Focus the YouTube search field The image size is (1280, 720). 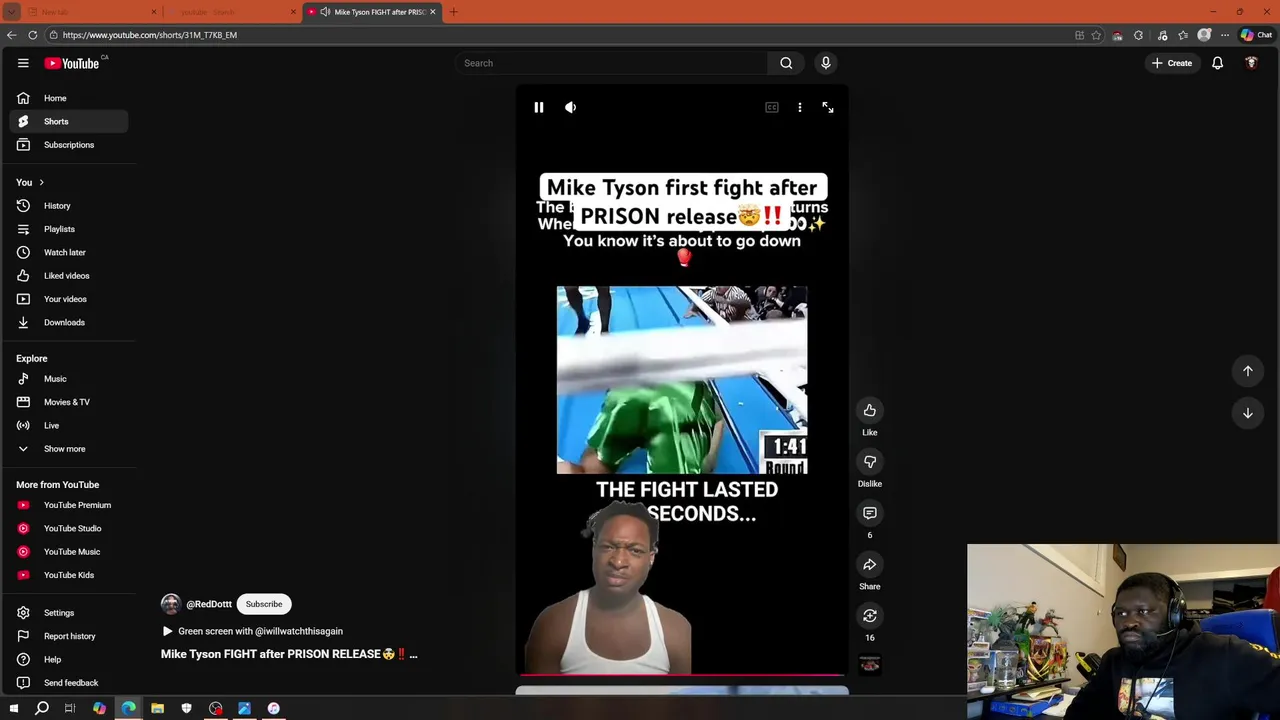(610, 63)
